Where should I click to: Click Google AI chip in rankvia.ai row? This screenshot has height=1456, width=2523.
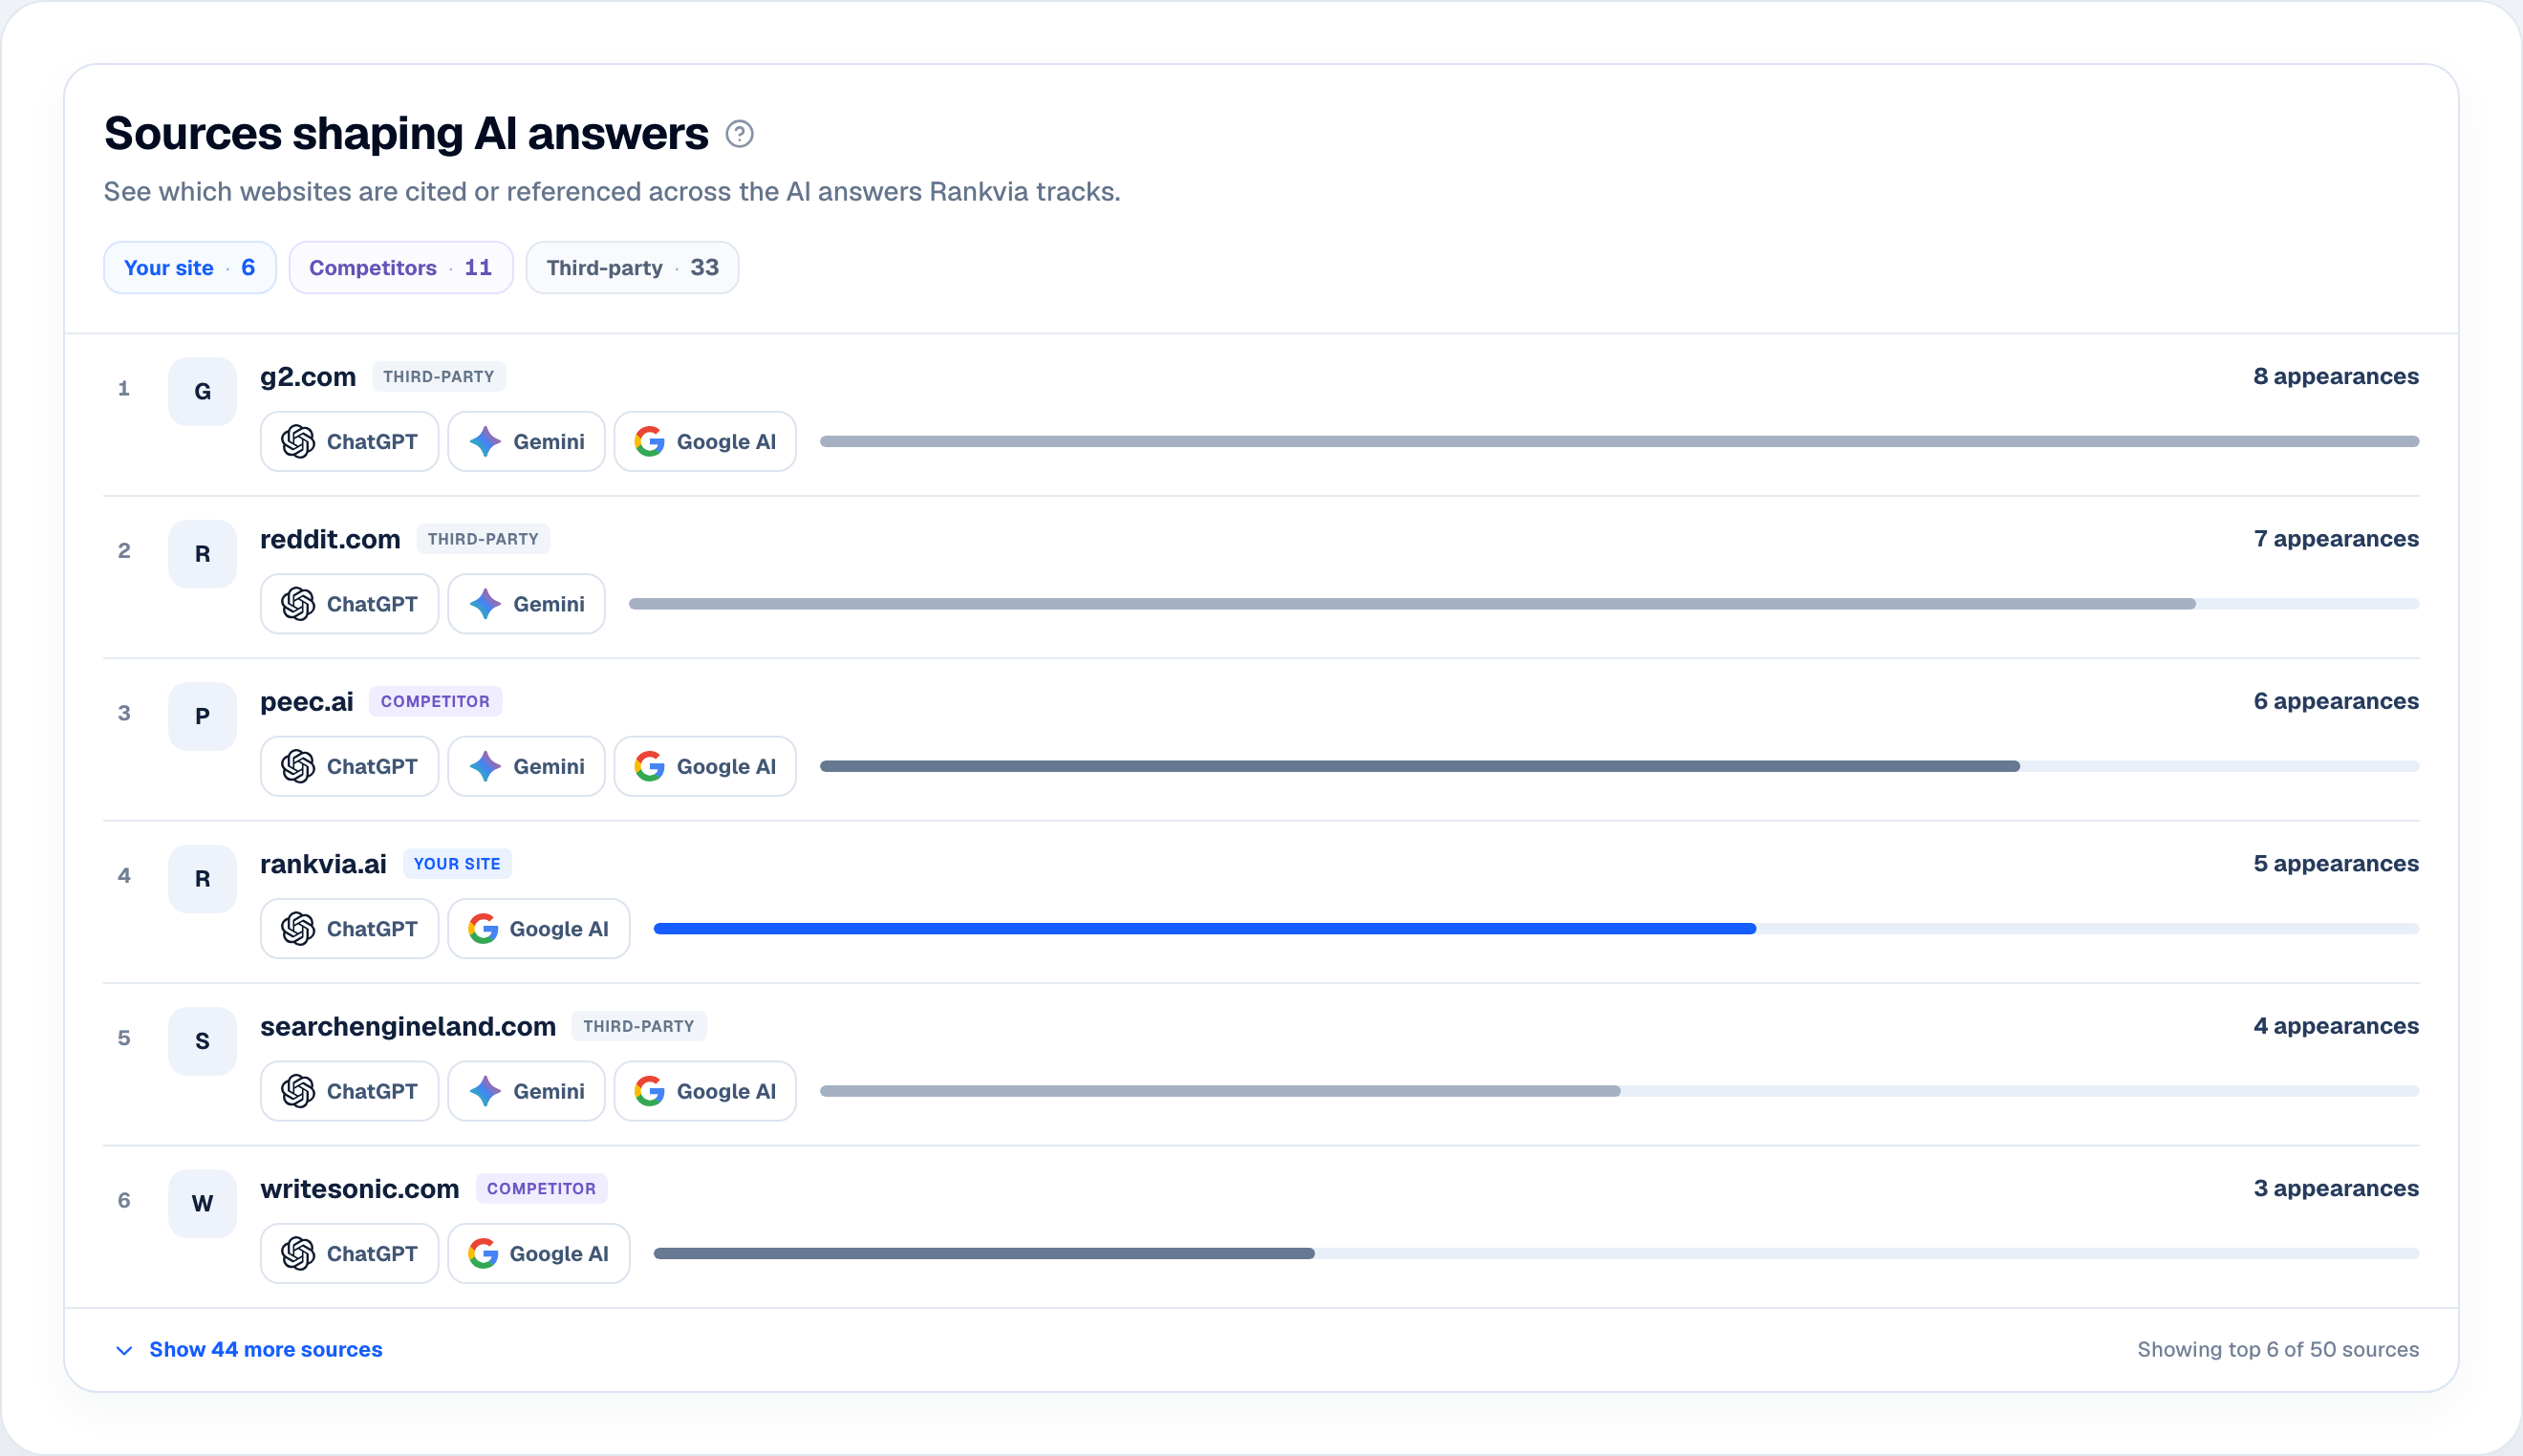(x=539, y=929)
